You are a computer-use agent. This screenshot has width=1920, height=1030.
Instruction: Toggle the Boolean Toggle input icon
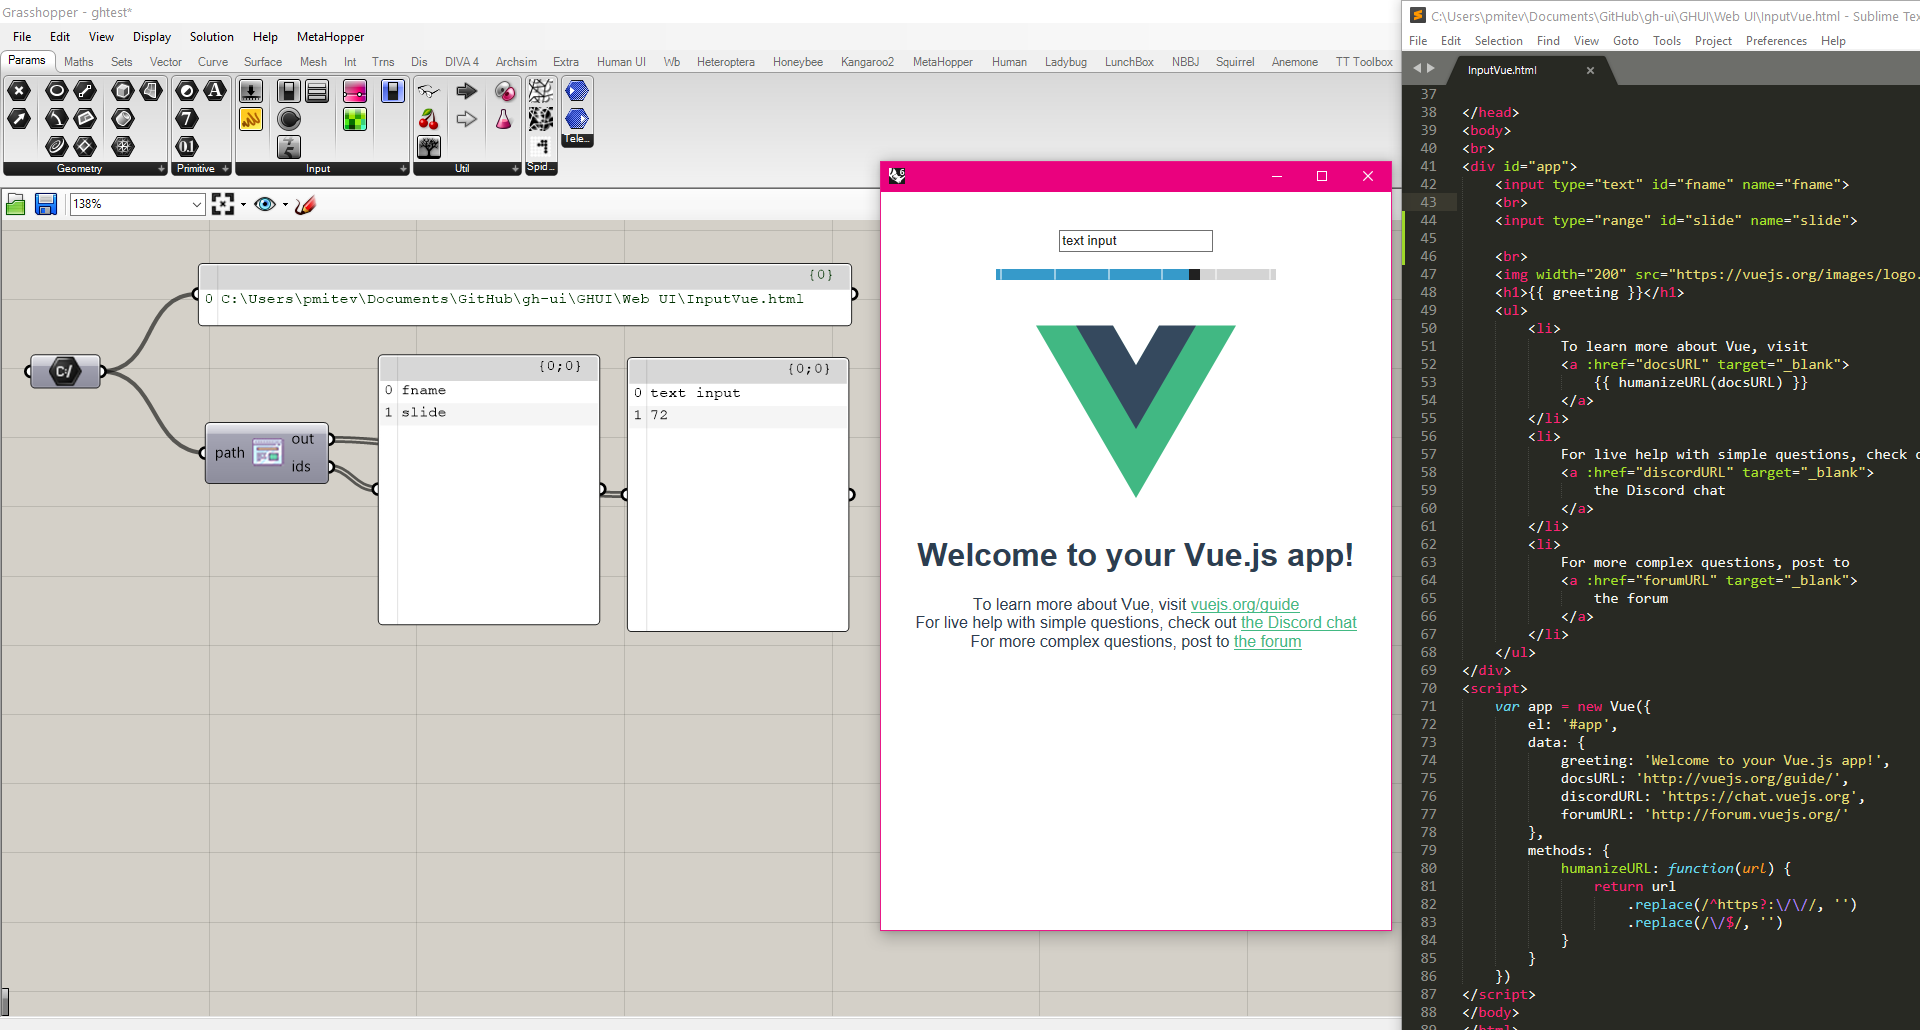pos(289,92)
